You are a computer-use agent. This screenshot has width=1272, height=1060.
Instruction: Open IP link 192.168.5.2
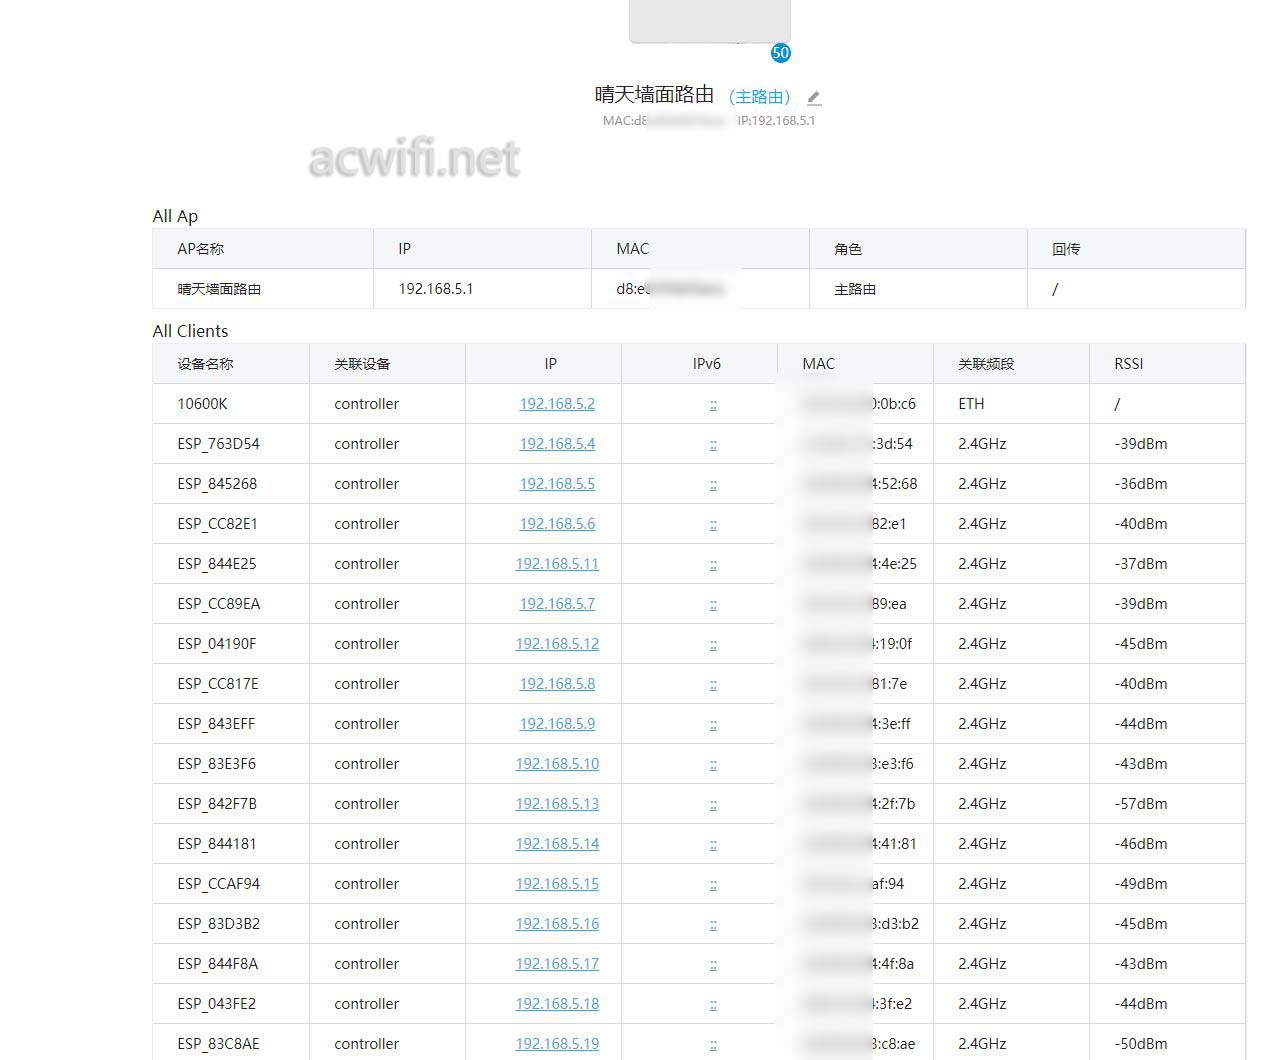coord(557,404)
